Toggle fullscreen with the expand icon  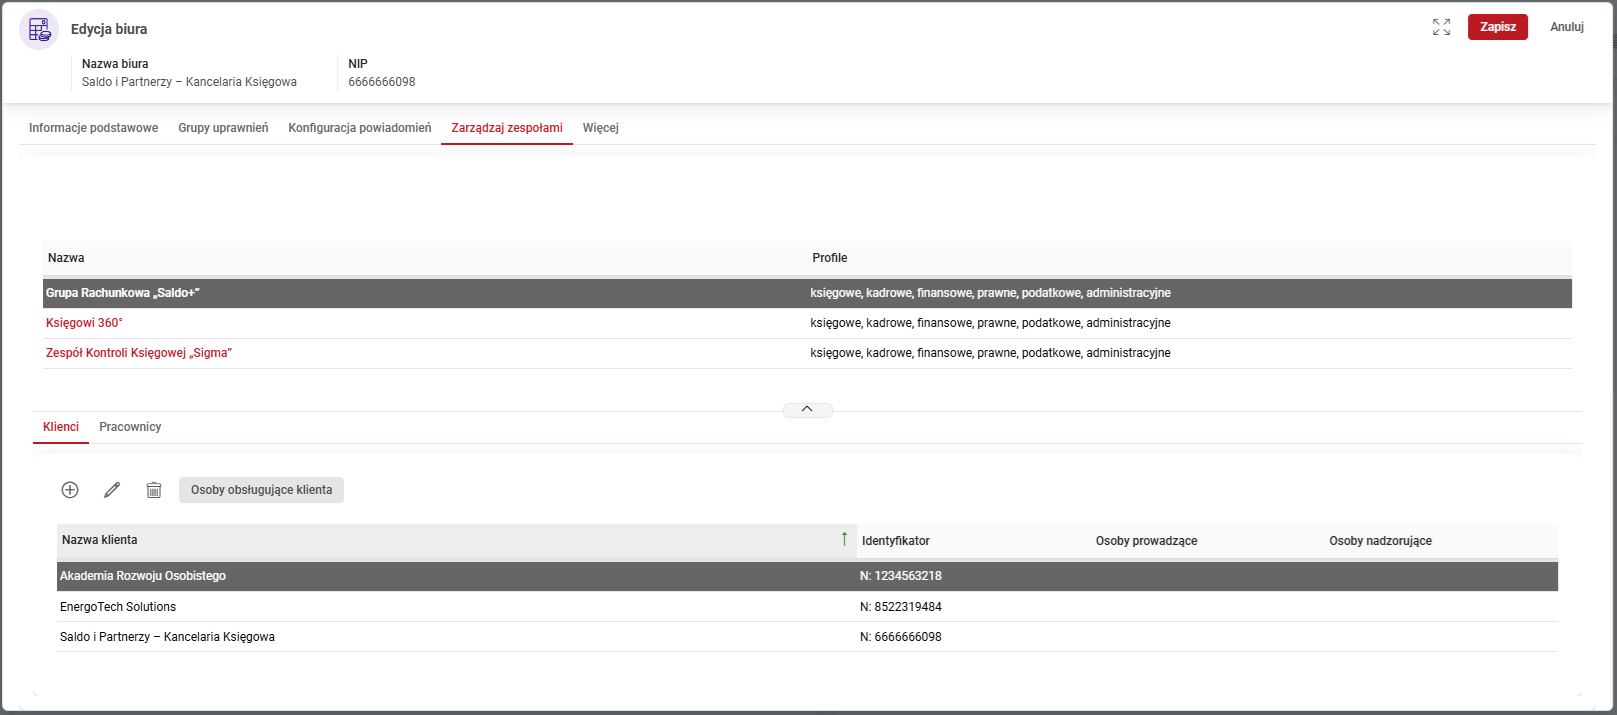pyautogui.click(x=1441, y=27)
